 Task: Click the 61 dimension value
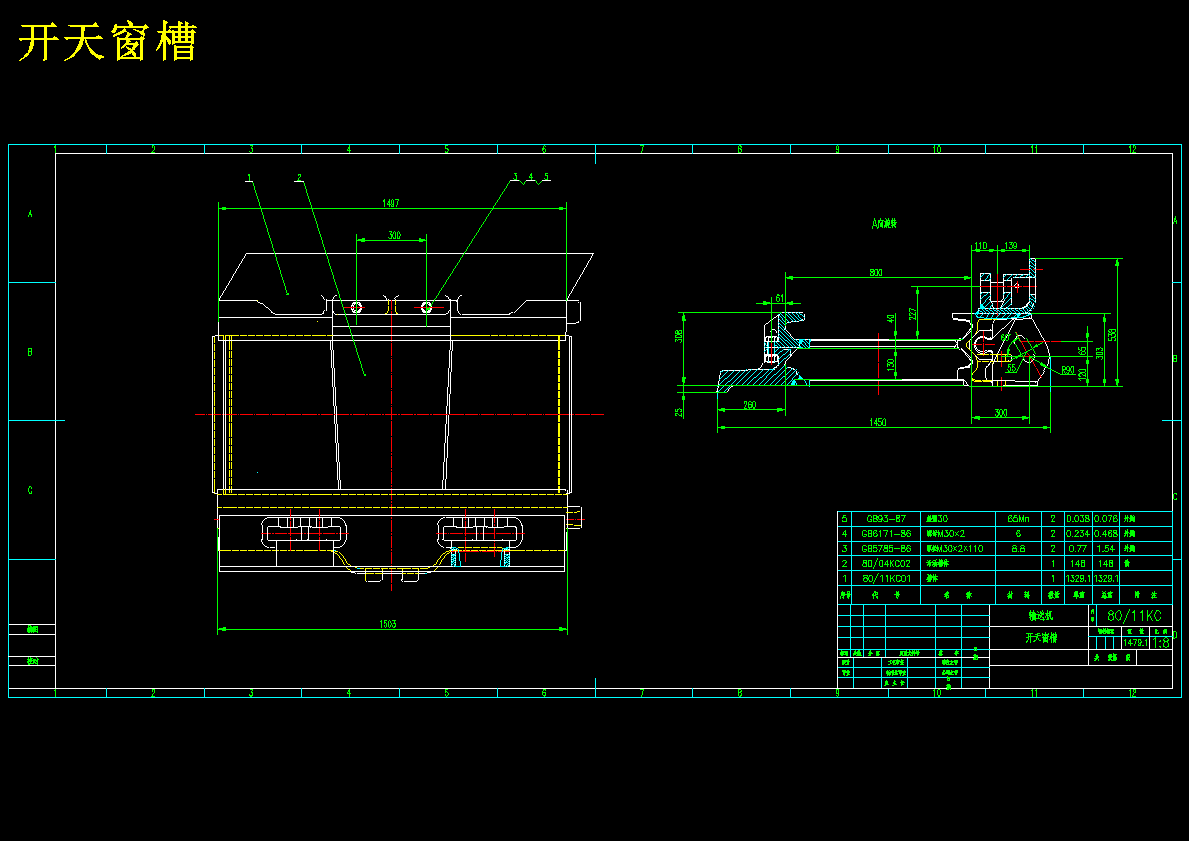780,298
